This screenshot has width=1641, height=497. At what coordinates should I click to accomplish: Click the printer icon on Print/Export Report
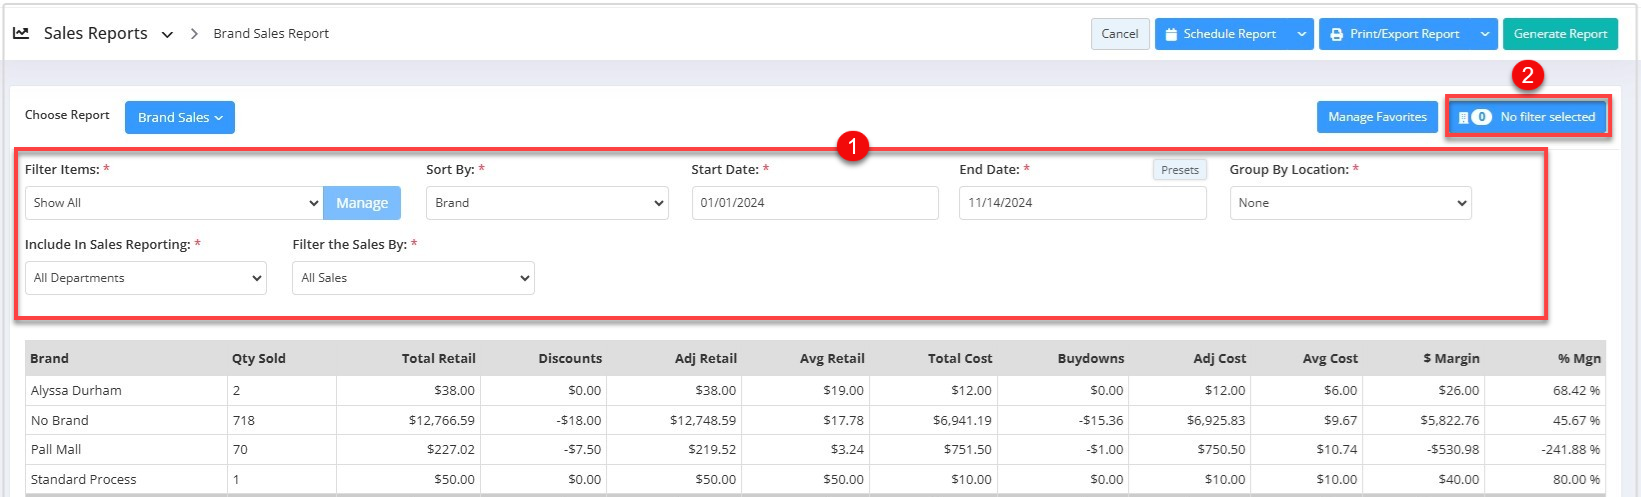1336,34
